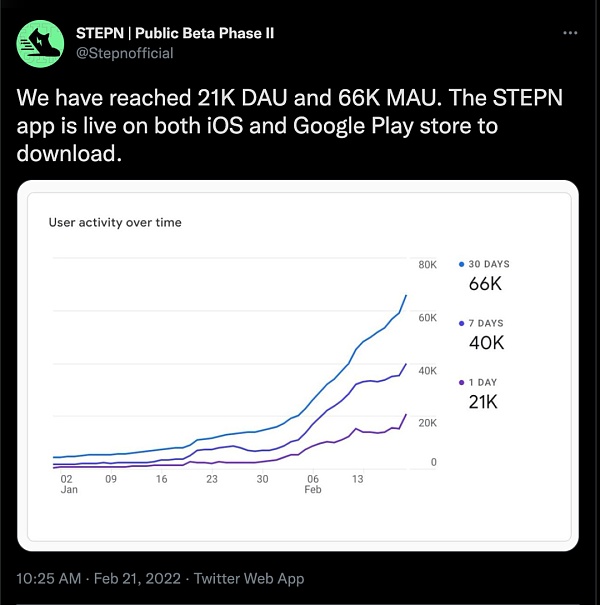
Task: Click the 7 DAYS legend dot
Action: [x=461, y=323]
